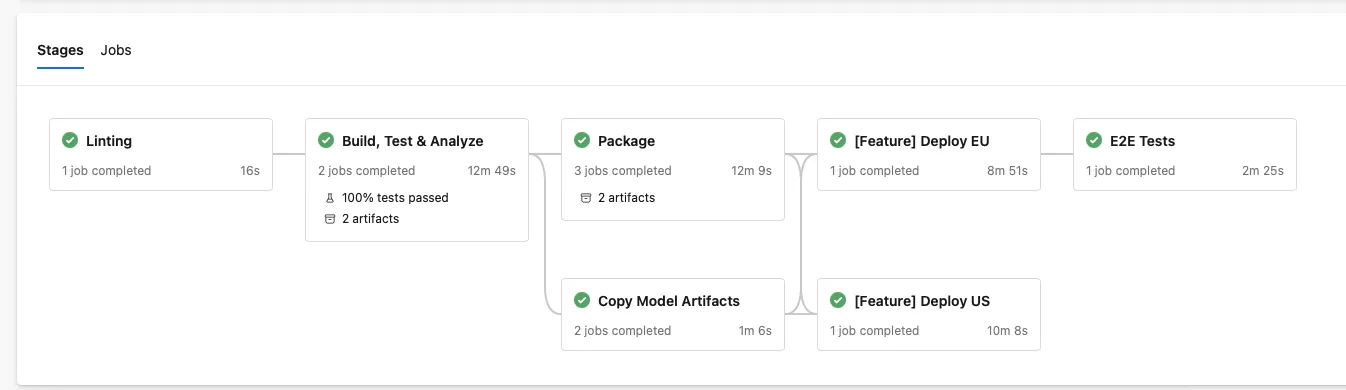Click the success icon on Copy Model Artifacts
The image size is (1346, 390).
pos(582,301)
